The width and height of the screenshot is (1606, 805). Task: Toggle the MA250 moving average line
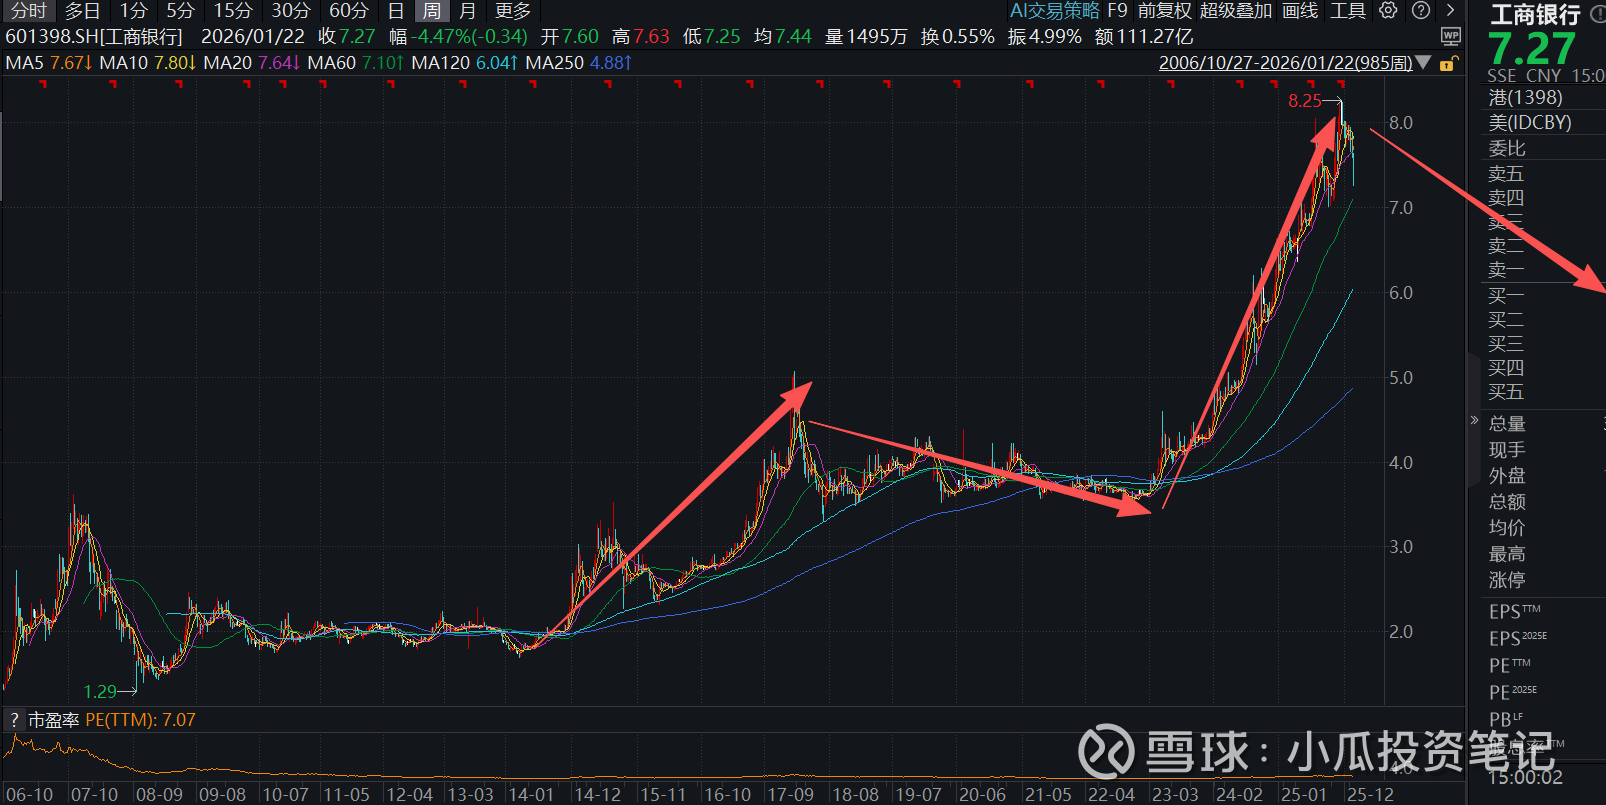[x=579, y=63]
